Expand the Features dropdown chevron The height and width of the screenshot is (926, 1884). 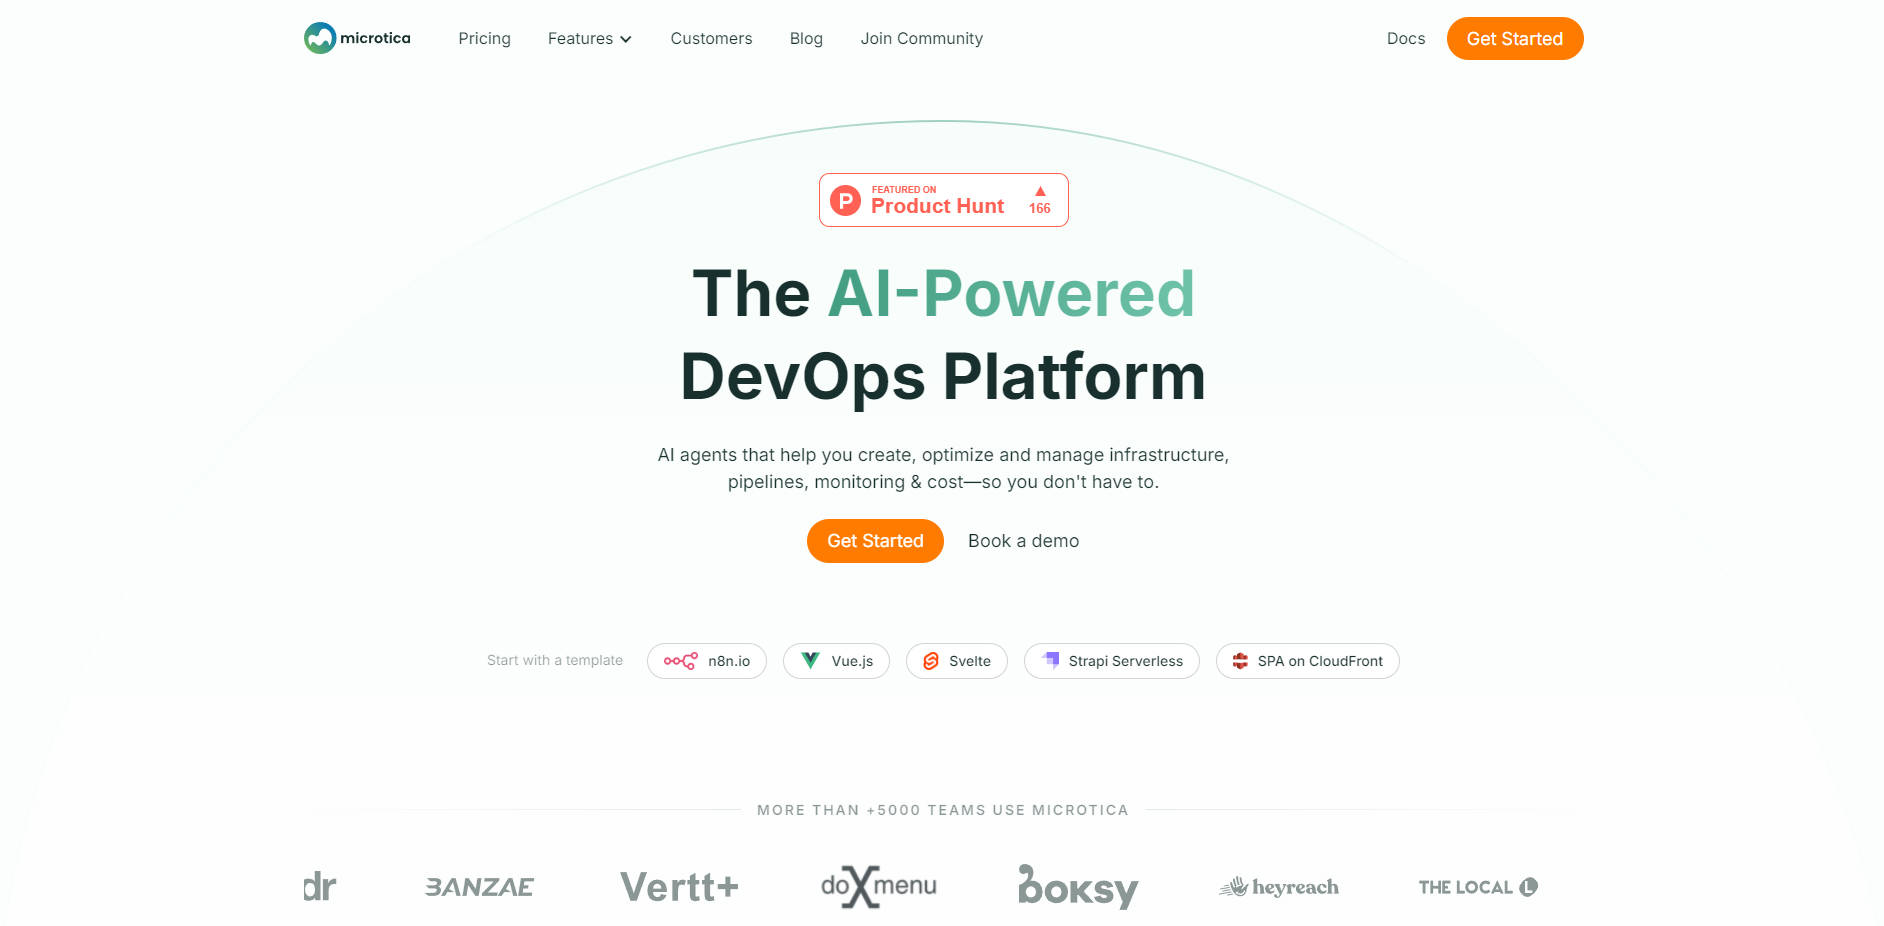tap(626, 39)
